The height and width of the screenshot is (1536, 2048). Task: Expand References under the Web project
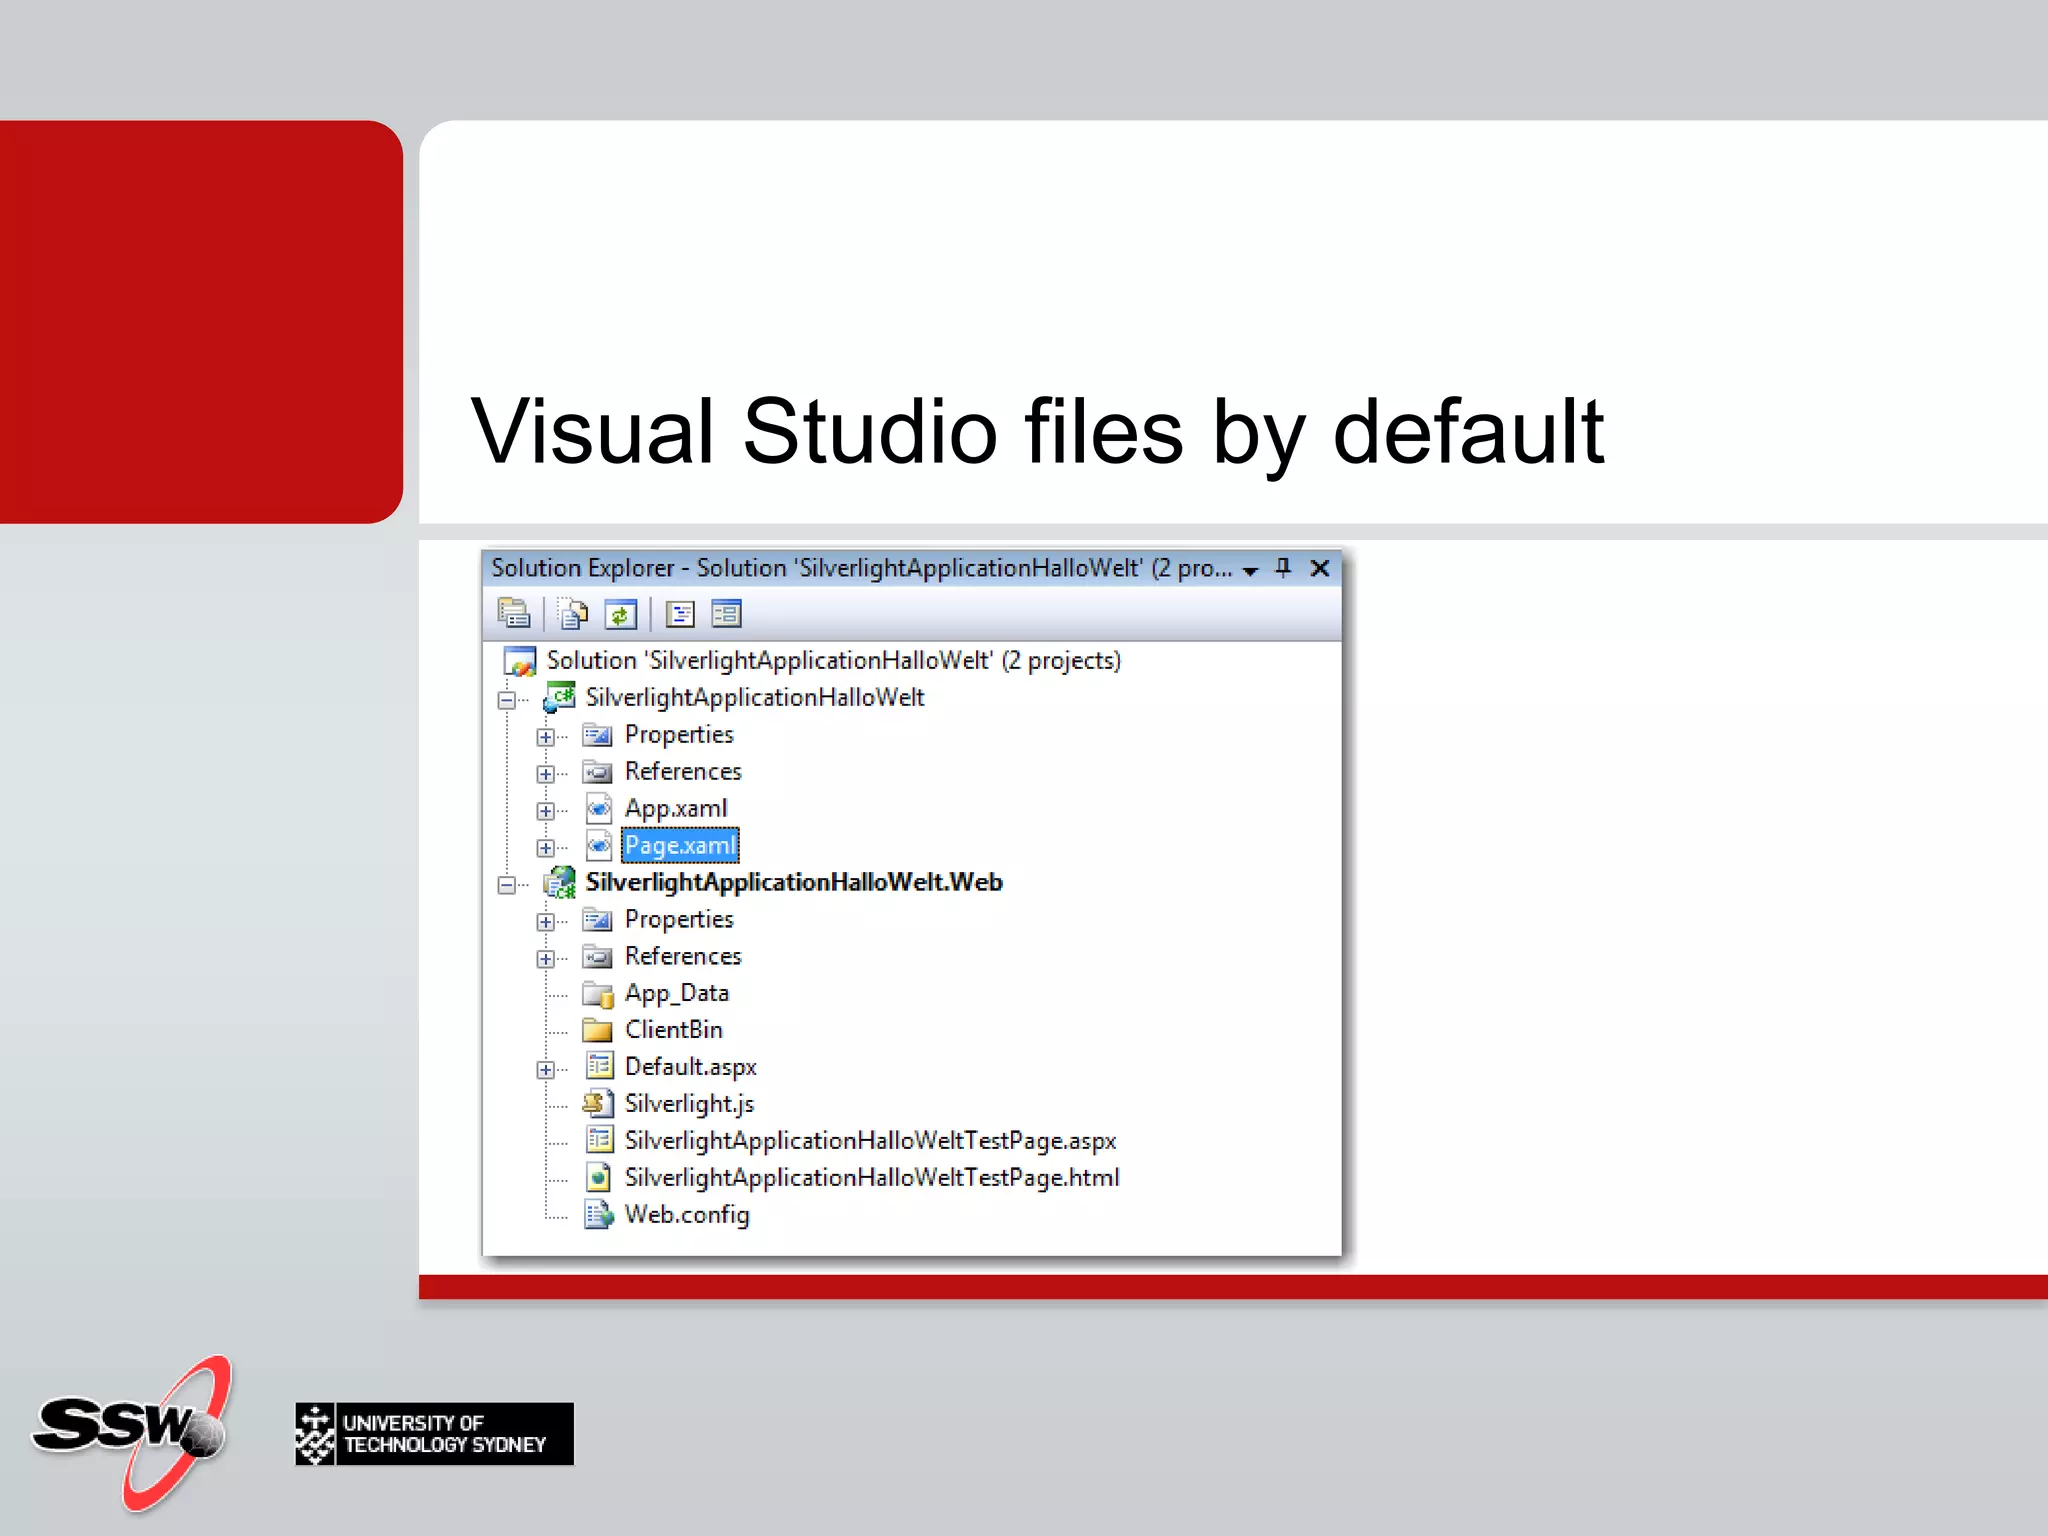[x=546, y=959]
